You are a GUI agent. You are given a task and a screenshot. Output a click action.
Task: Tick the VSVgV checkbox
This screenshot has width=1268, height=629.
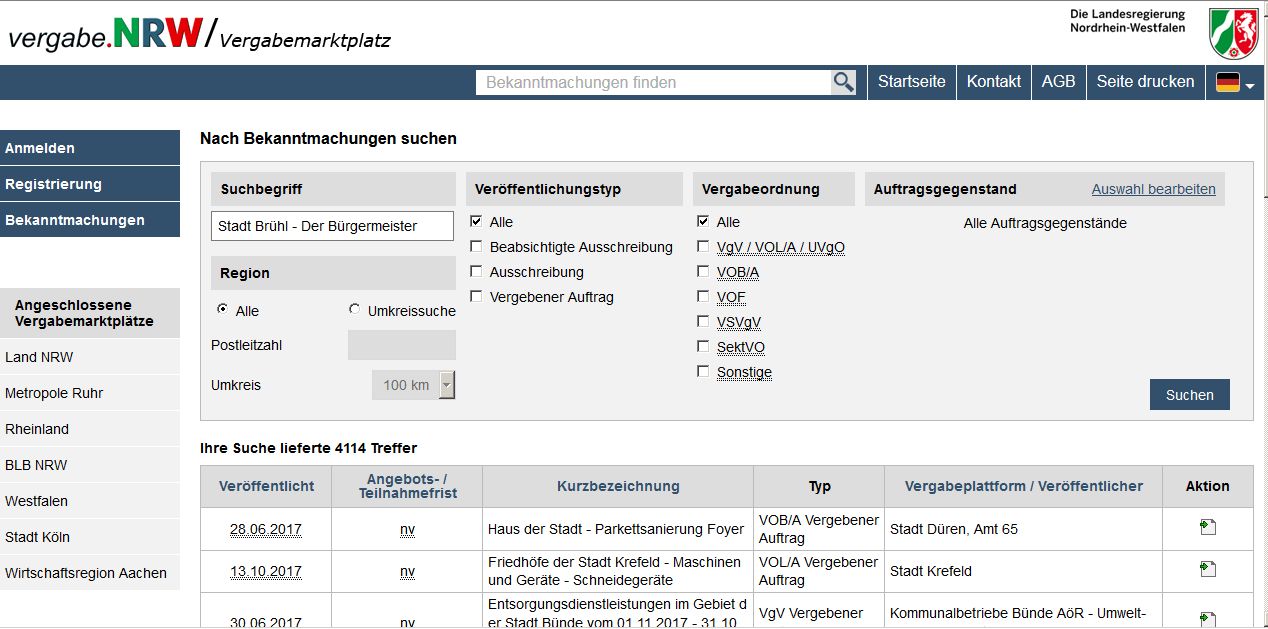coord(704,321)
